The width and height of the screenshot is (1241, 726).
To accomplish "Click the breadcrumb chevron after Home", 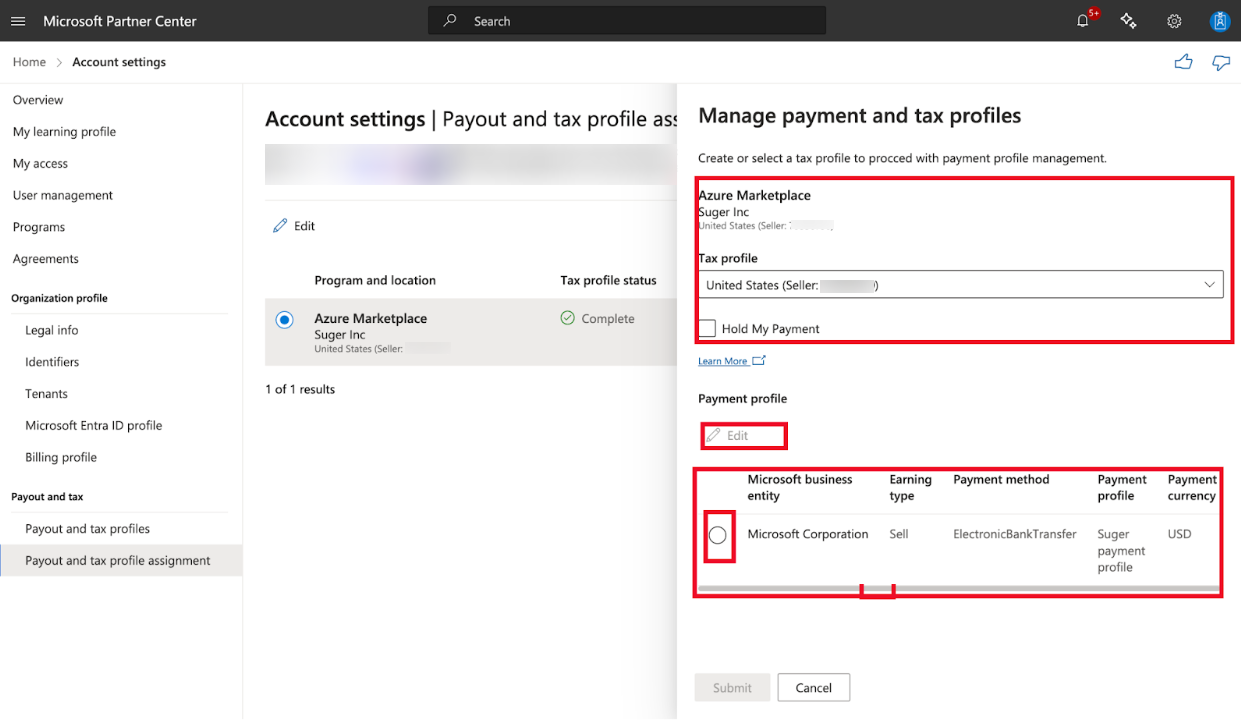I will coord(59,62).
